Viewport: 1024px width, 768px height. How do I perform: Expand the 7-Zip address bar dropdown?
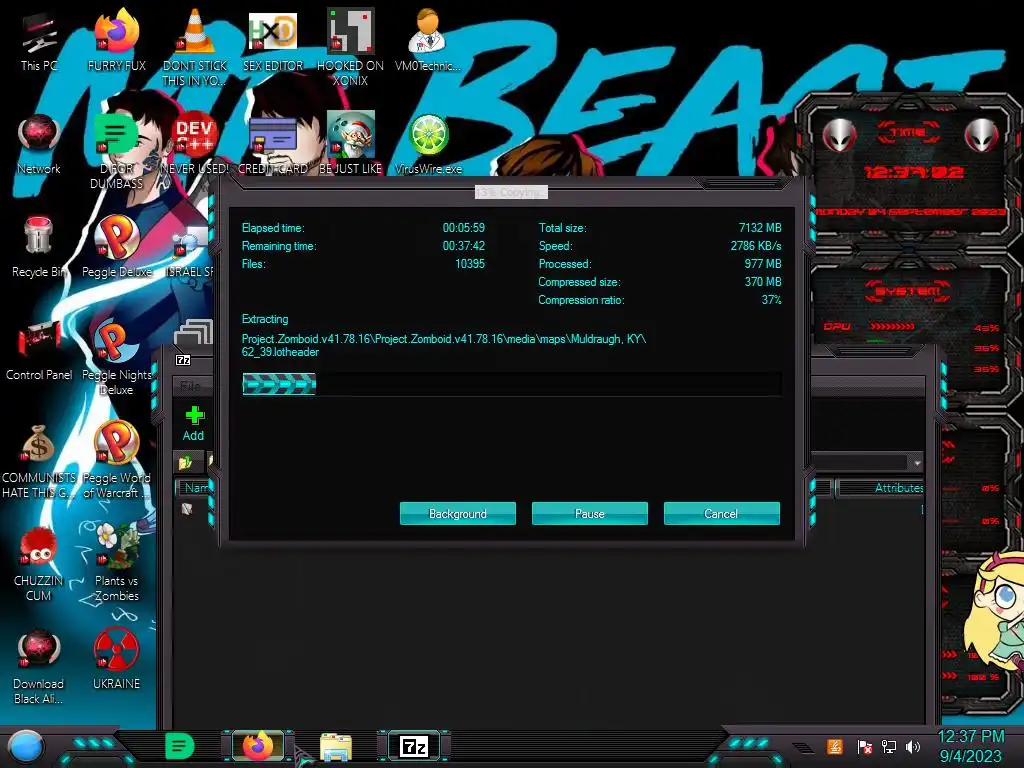point(917,462)
